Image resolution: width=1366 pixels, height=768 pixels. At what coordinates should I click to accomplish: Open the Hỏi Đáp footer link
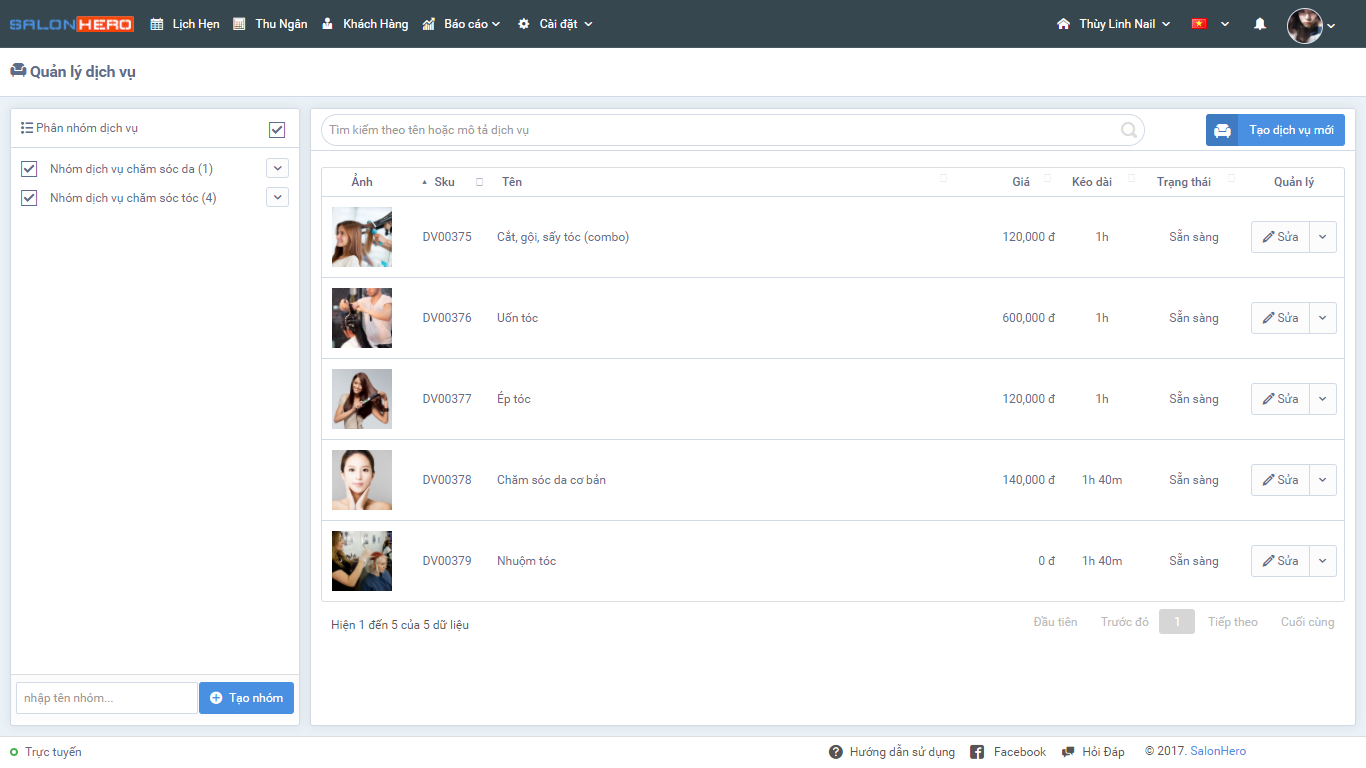tap(1103, 752)
